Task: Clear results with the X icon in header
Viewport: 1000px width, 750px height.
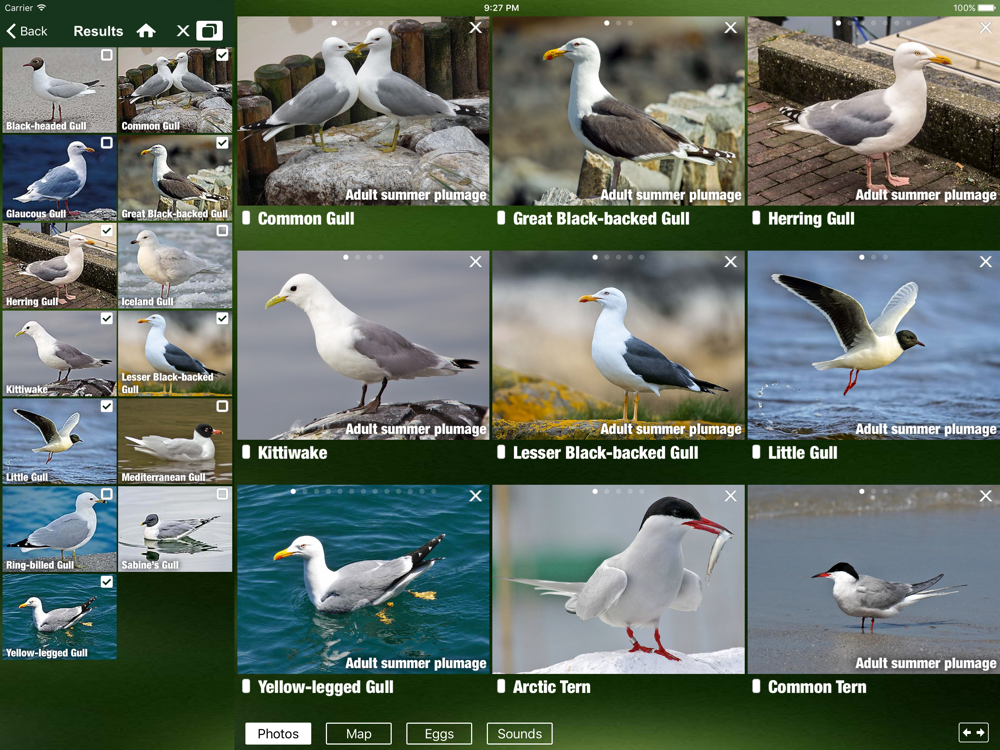Action: click(183, 31)
